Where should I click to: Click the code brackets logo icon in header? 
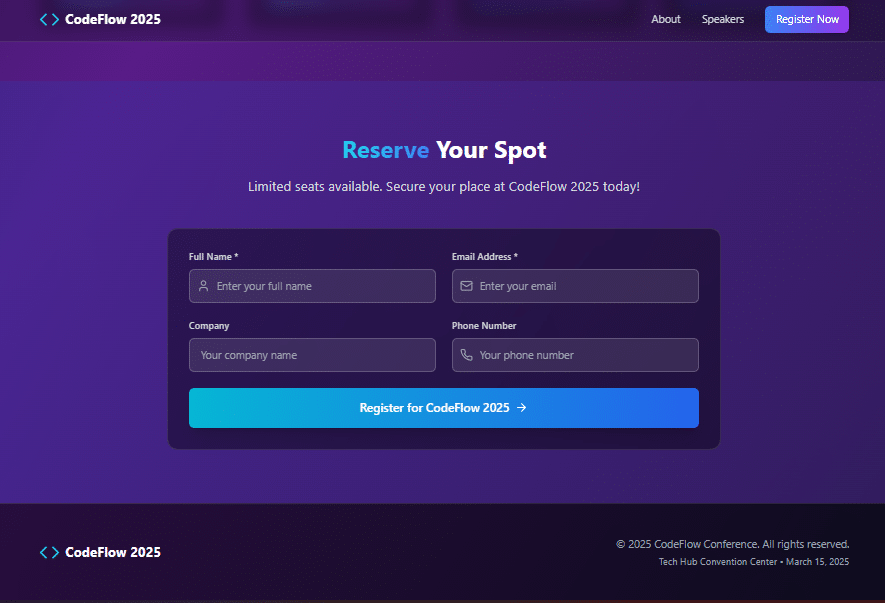pyautogui.click(x=49, y=19)
